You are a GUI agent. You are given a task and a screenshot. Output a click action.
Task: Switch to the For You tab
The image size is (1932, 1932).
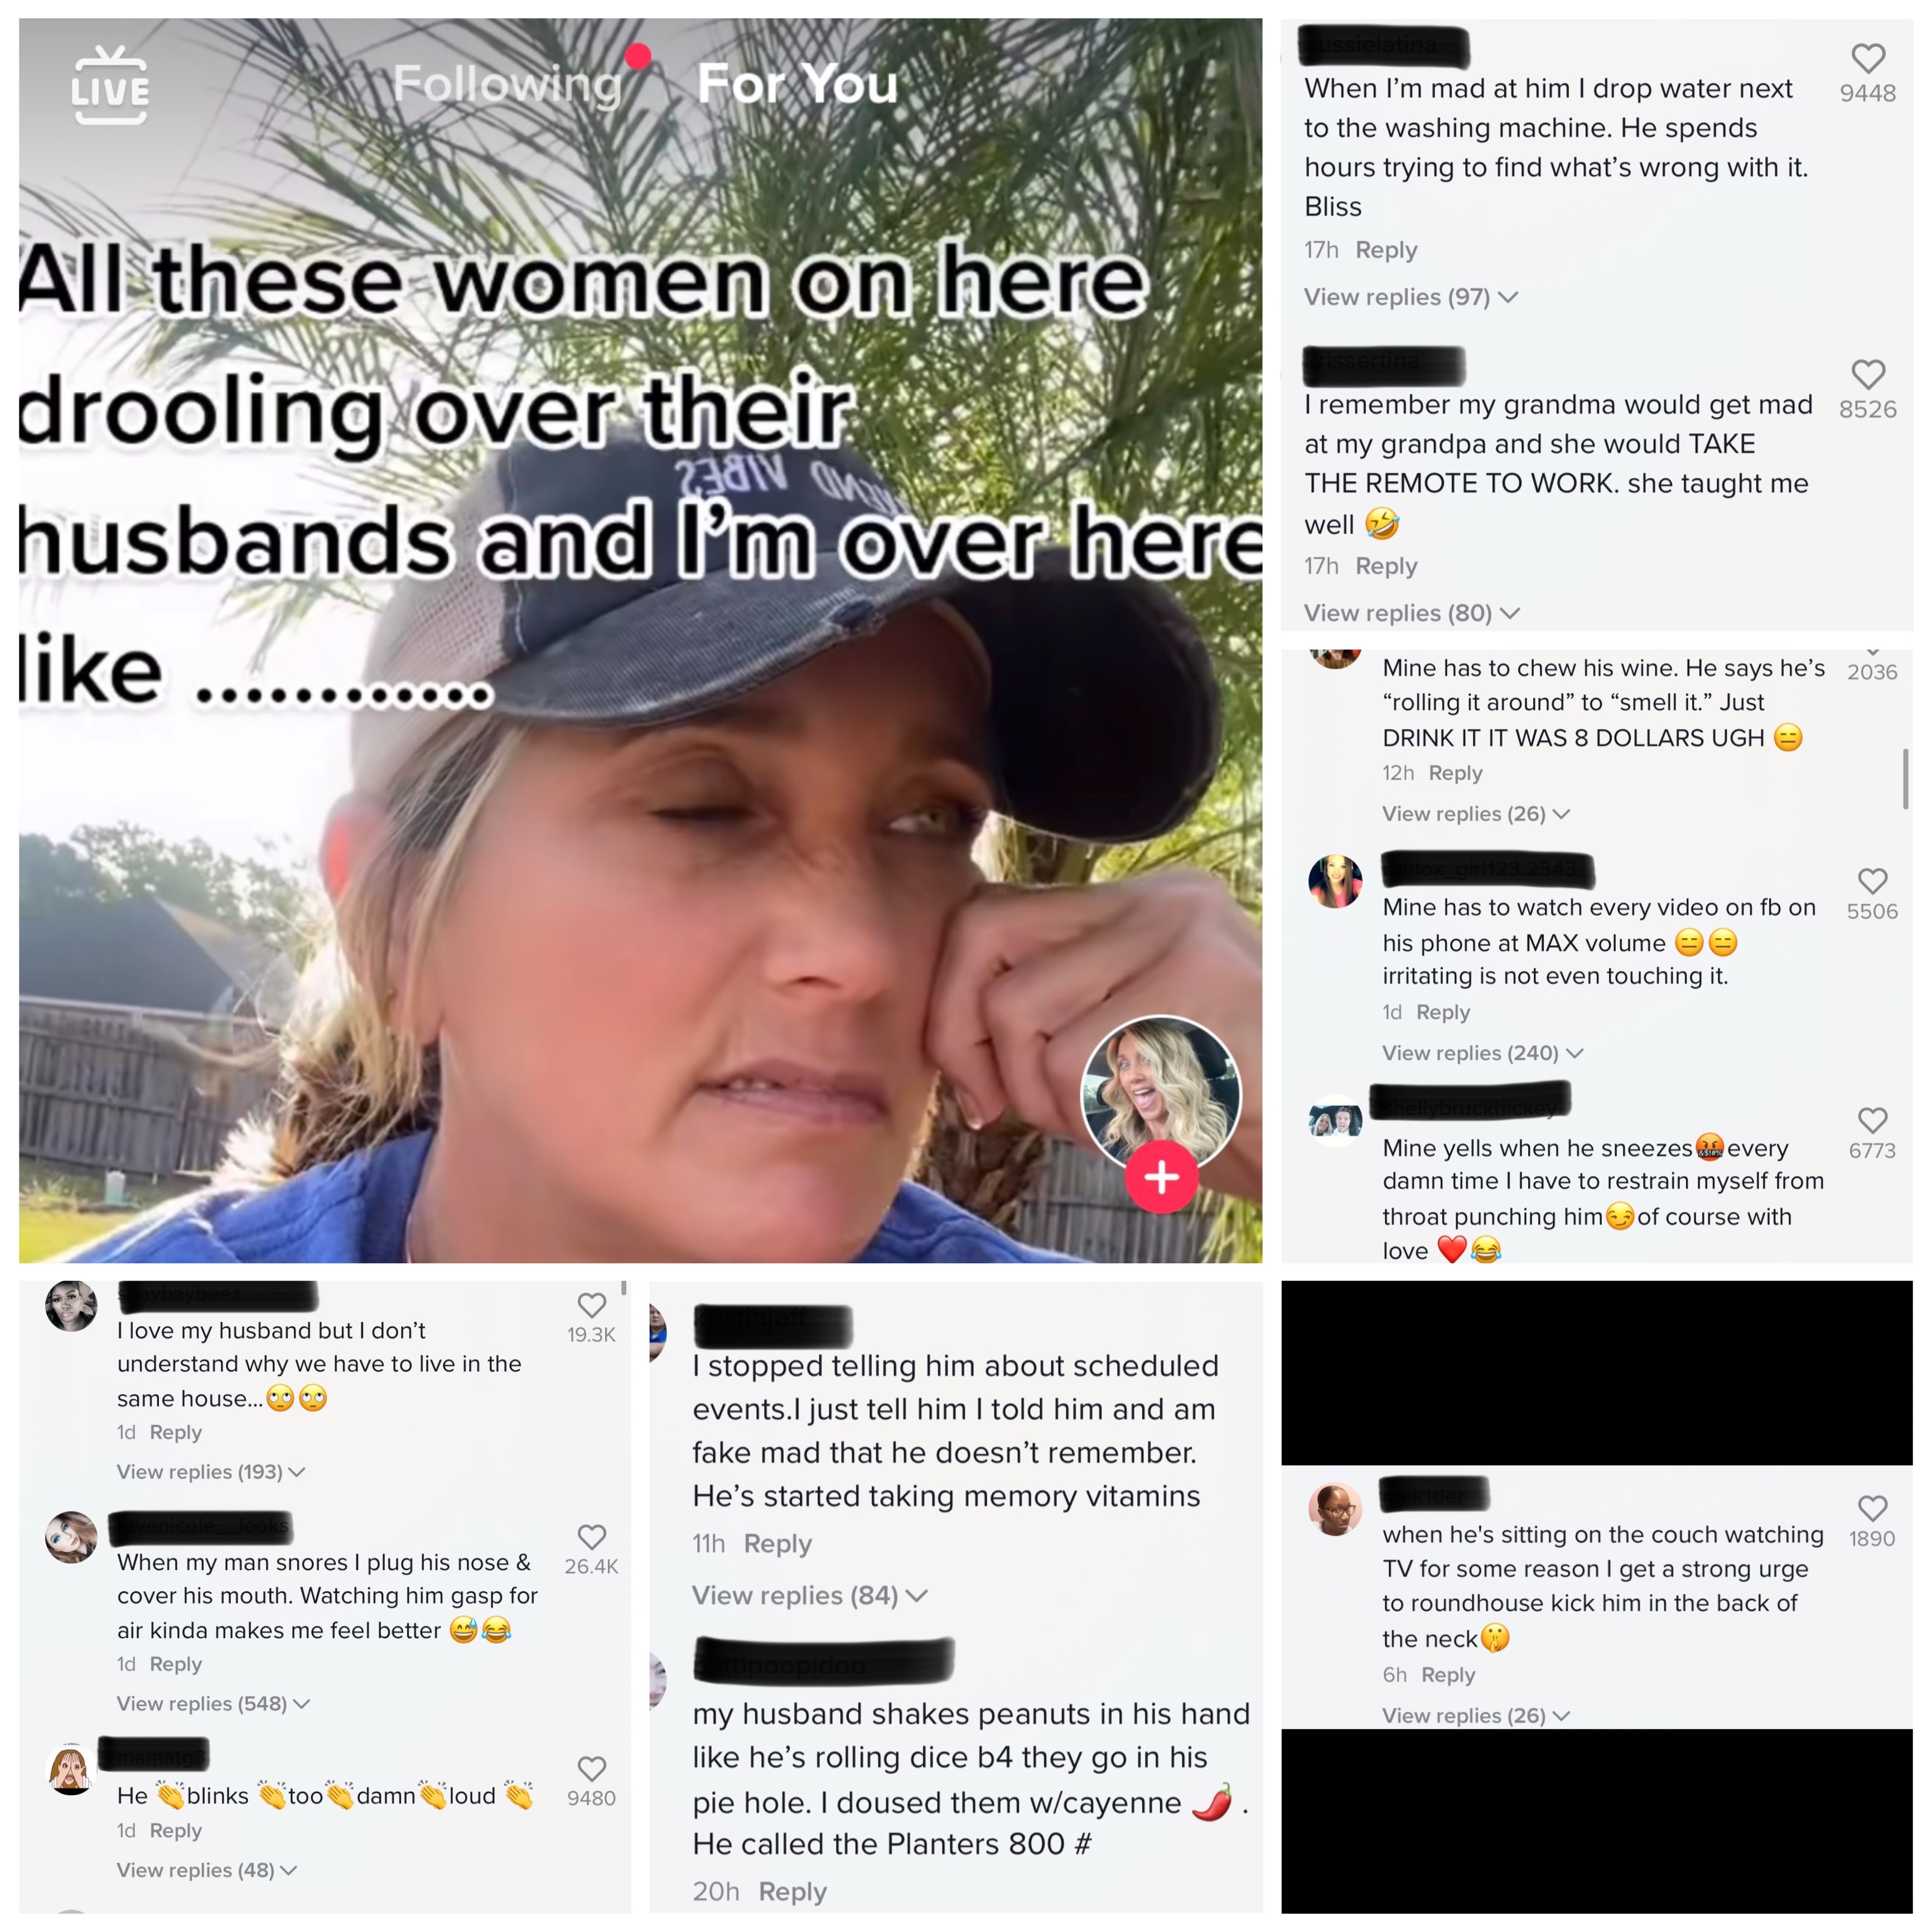797,83
